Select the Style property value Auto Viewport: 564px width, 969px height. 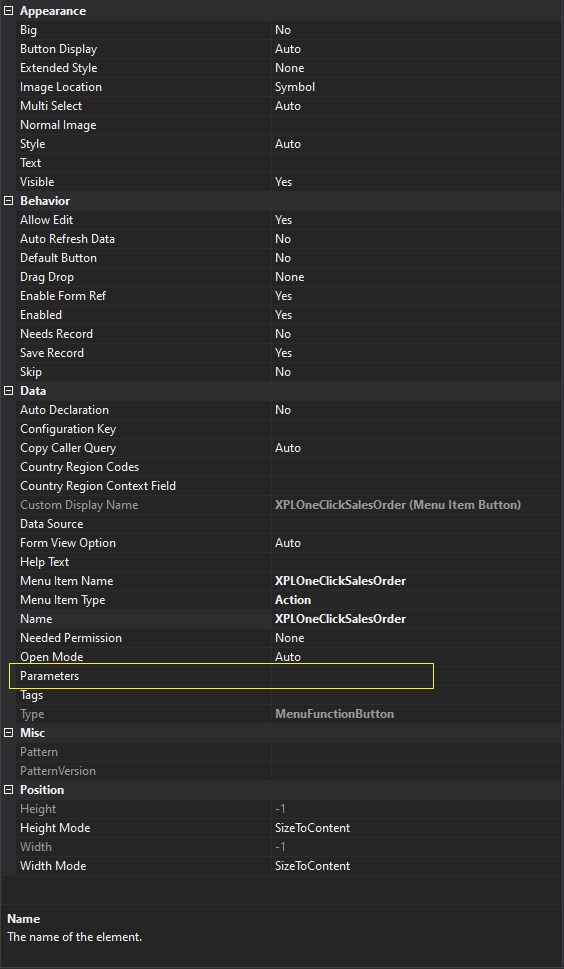tap(288, 144)
